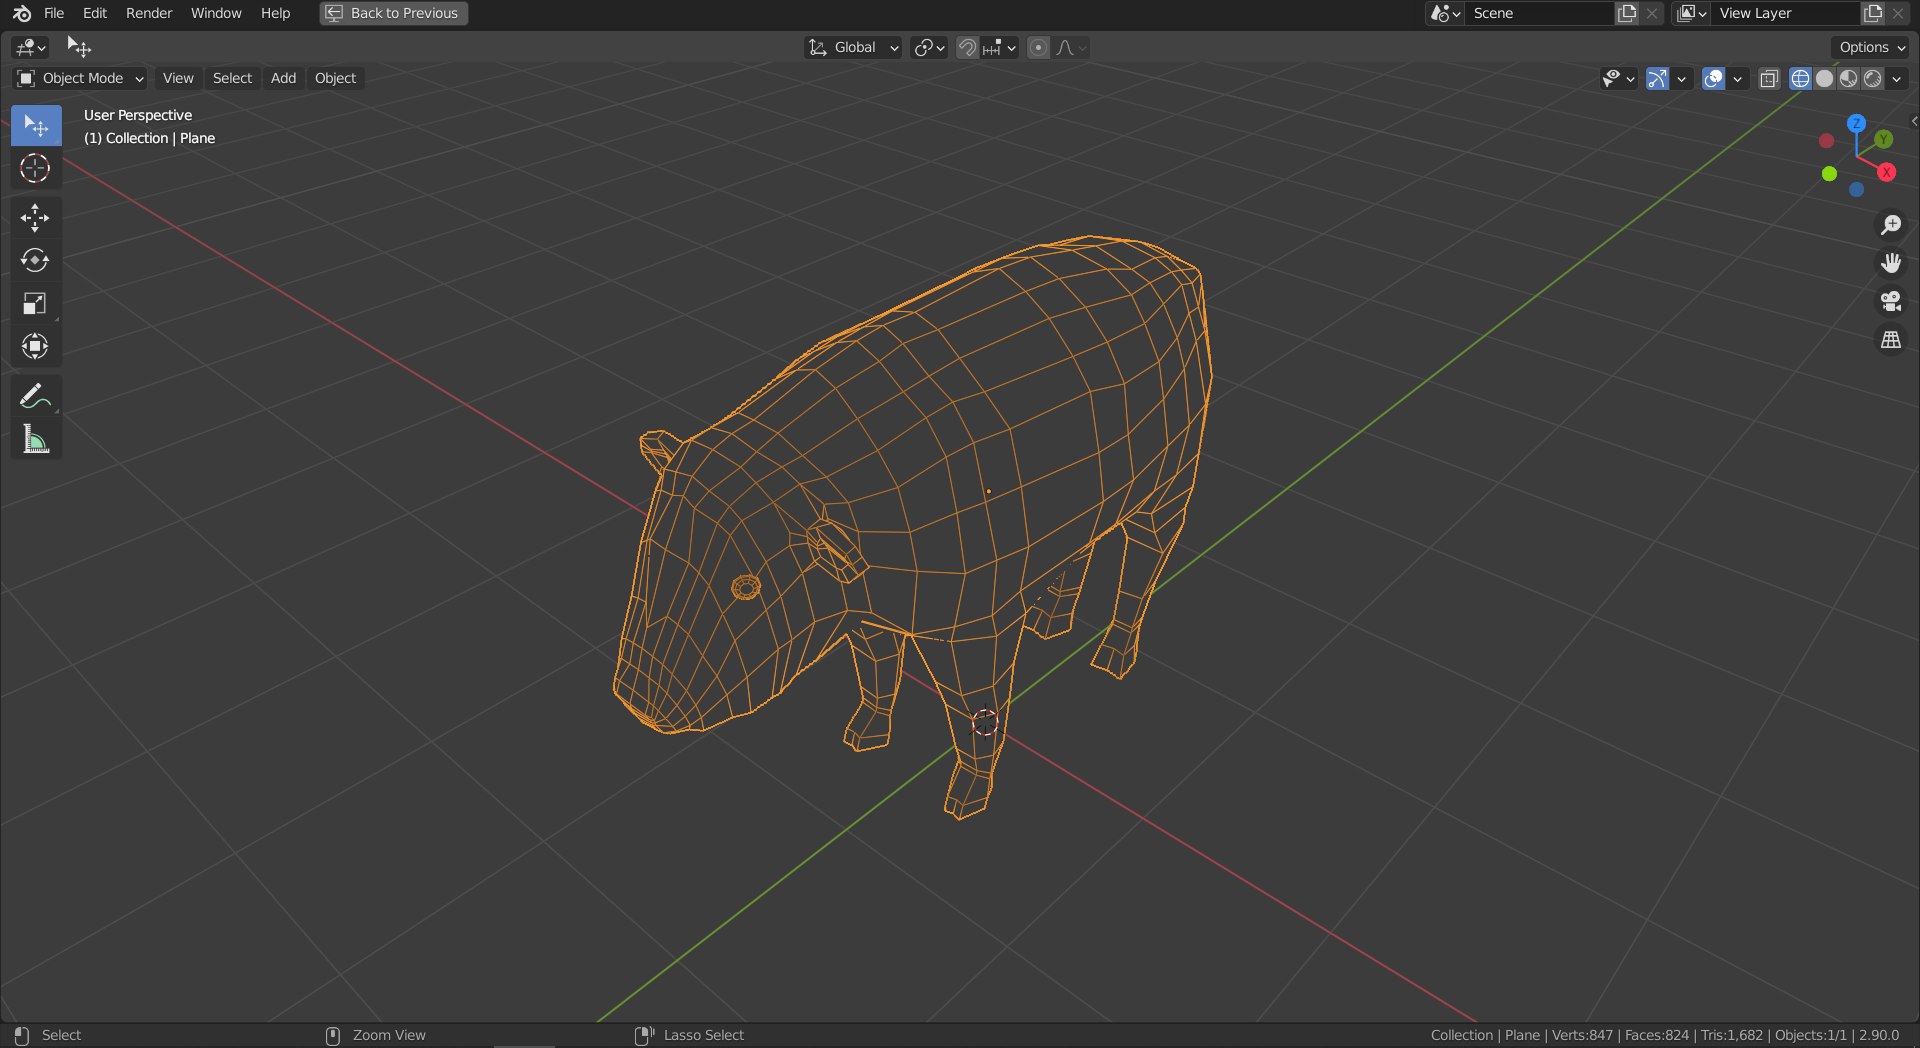Screen dimensions: 1920x1048
Task: Select the Transform tool
Action: (36, 346)
